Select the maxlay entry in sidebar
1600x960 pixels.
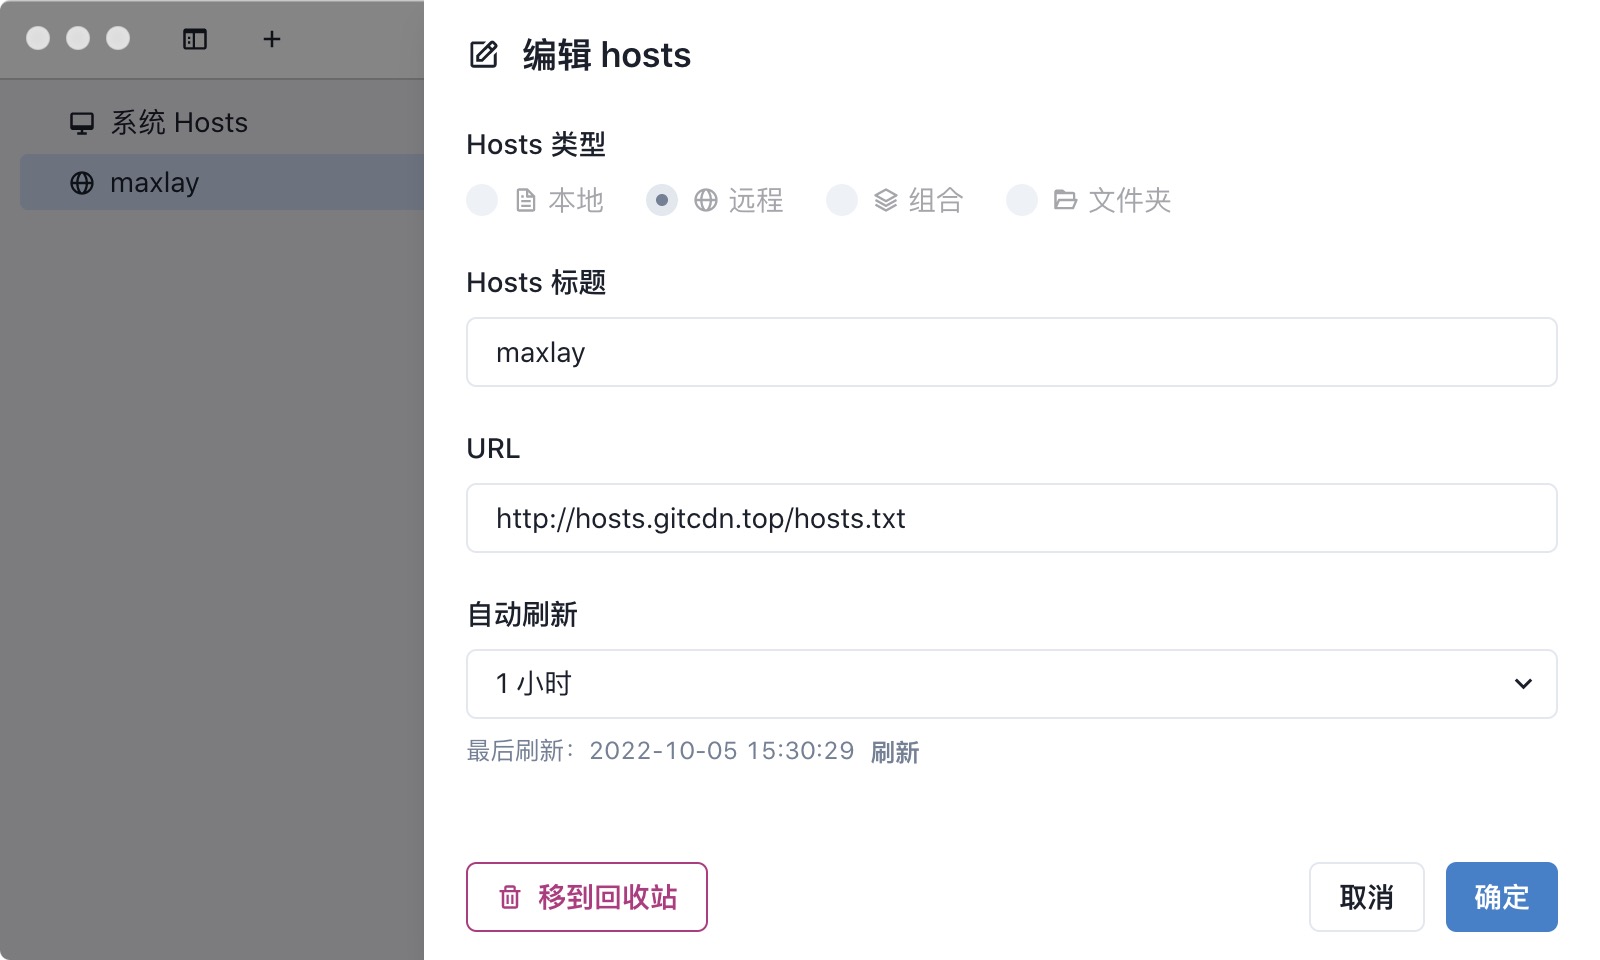point(155,183)
